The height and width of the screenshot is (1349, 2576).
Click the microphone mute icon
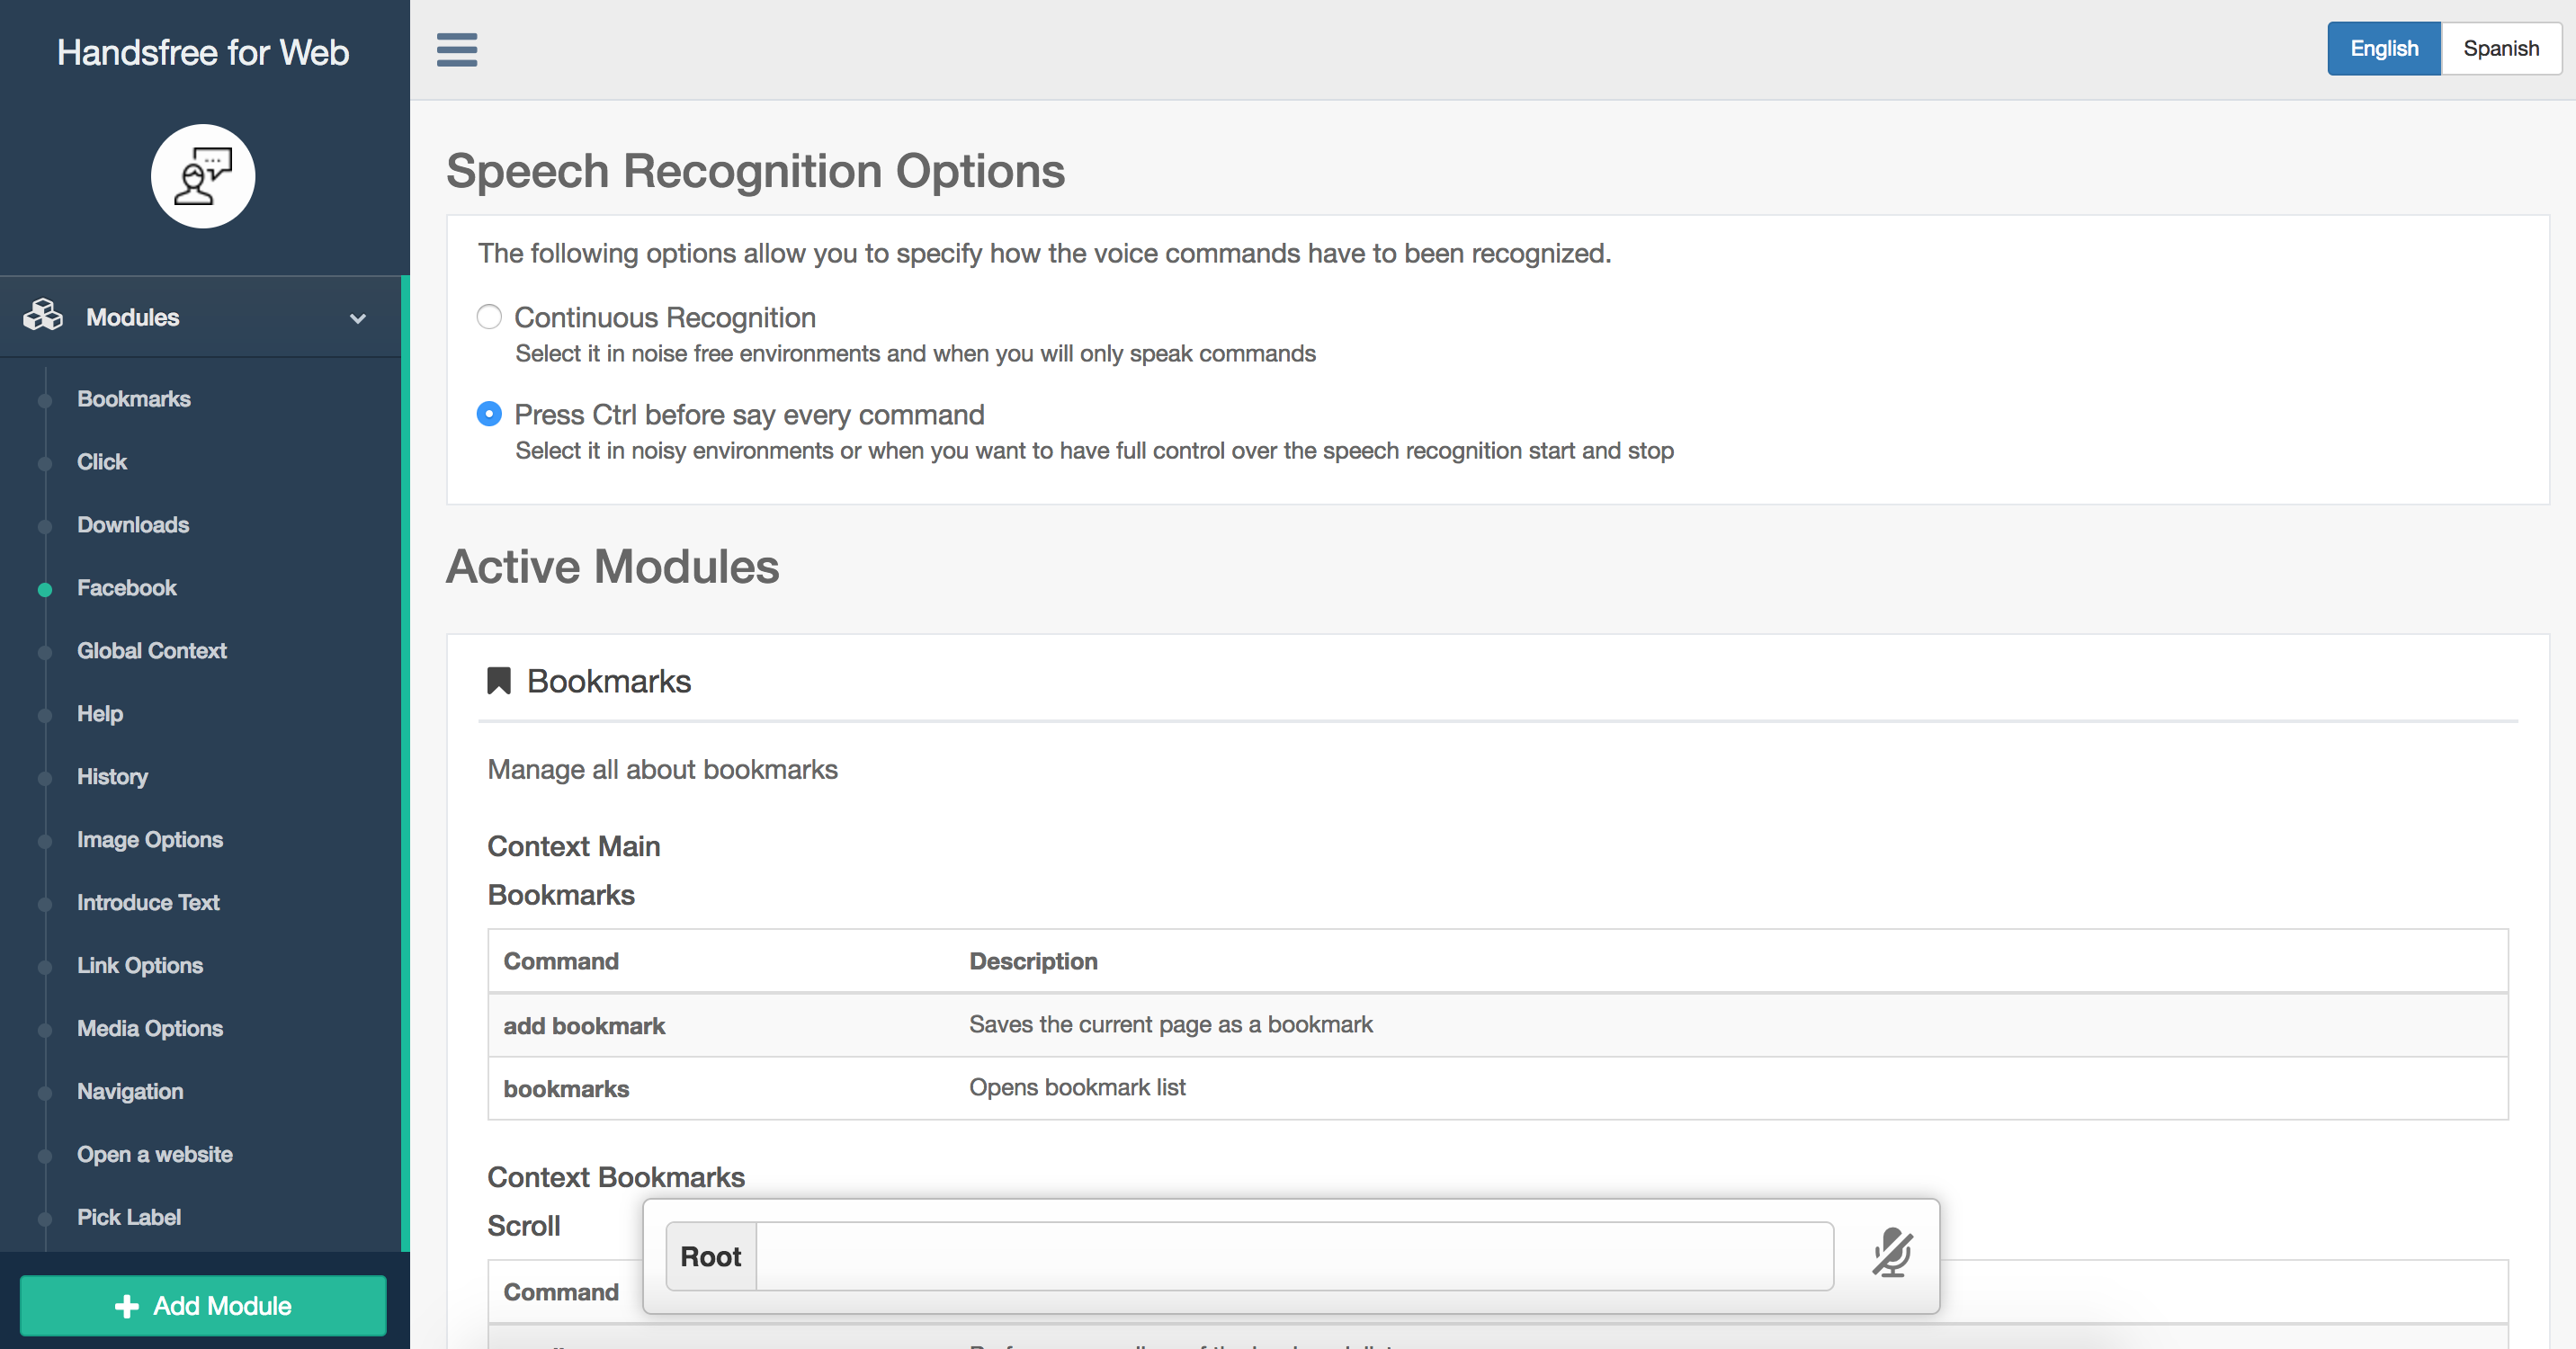(x=1890, y=1254)
